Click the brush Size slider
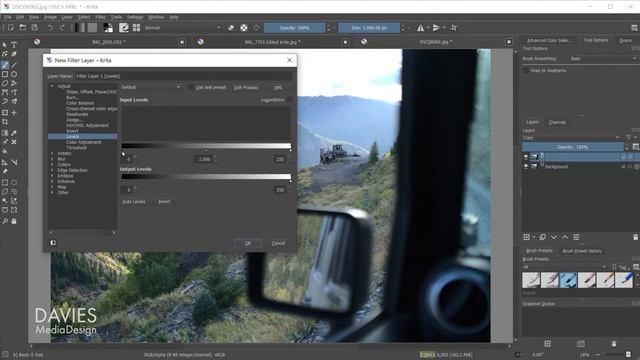 [369, 28]
